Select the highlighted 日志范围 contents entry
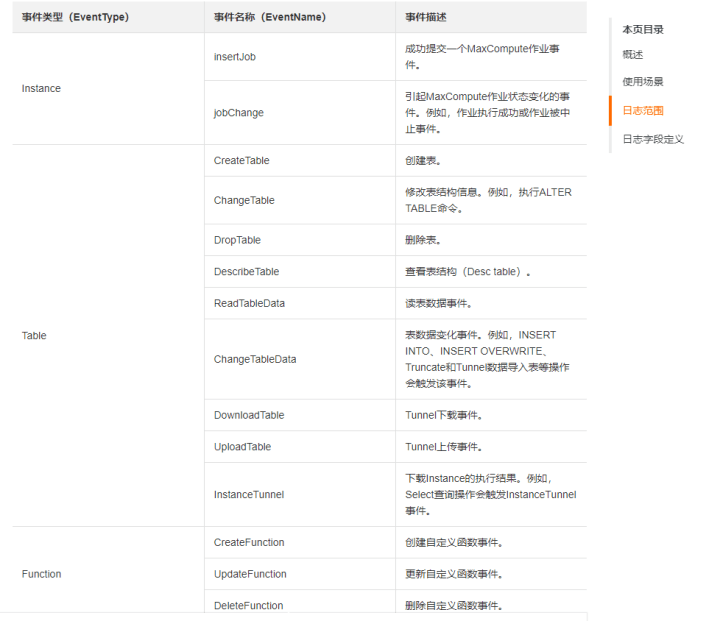Image resolution: width=720 pixels, height=621 pixels. tap(642, 111)
